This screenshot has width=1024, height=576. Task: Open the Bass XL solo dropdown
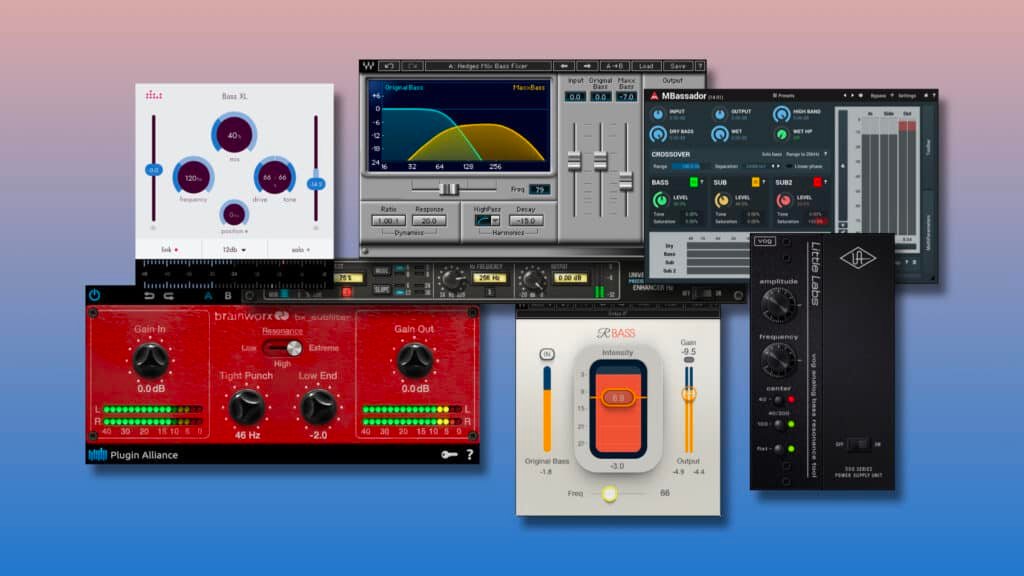(x=300, y=249)
